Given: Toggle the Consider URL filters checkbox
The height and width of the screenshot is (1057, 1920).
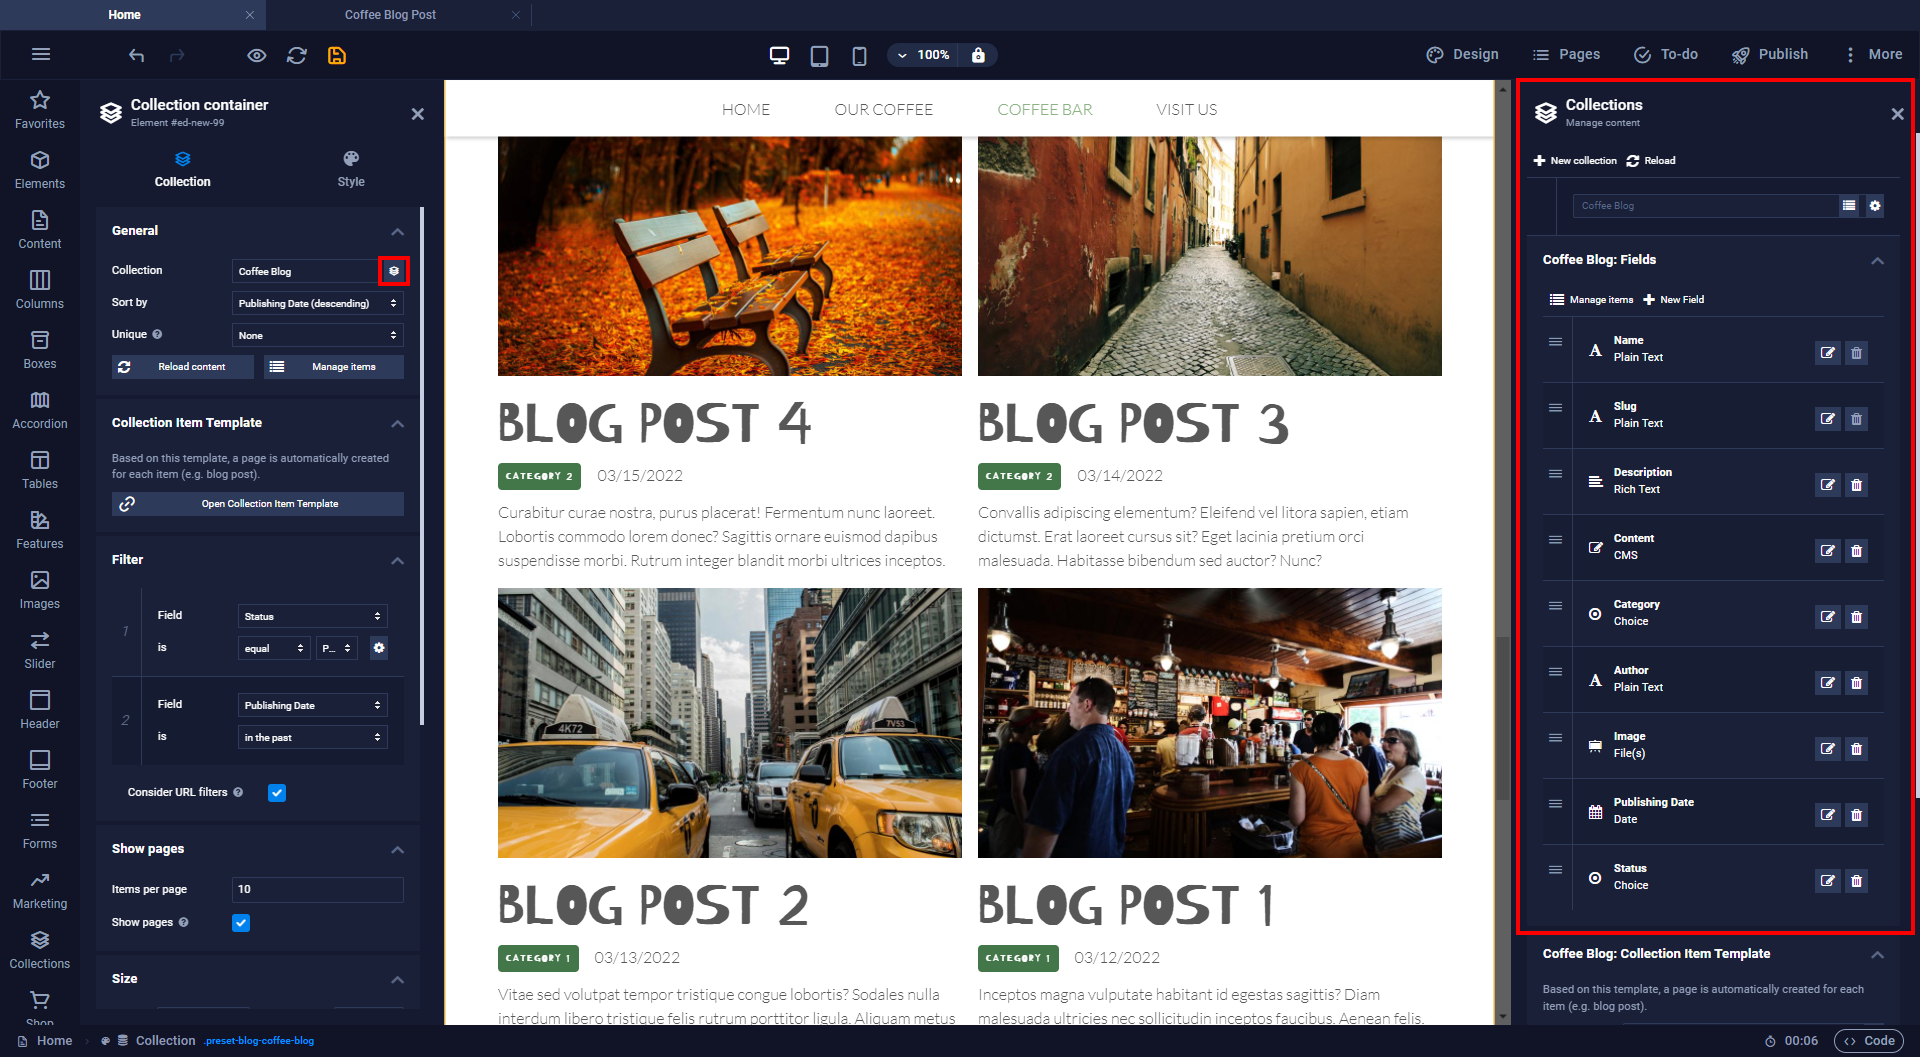Looking at the screenshot, I should tap(277, 793).
